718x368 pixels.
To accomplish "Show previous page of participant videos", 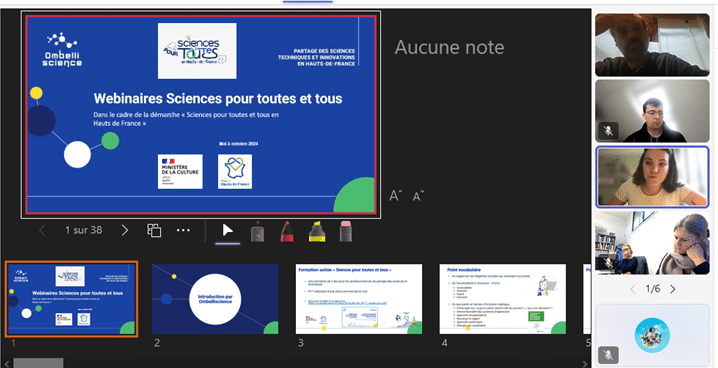I will pos(633,289).
